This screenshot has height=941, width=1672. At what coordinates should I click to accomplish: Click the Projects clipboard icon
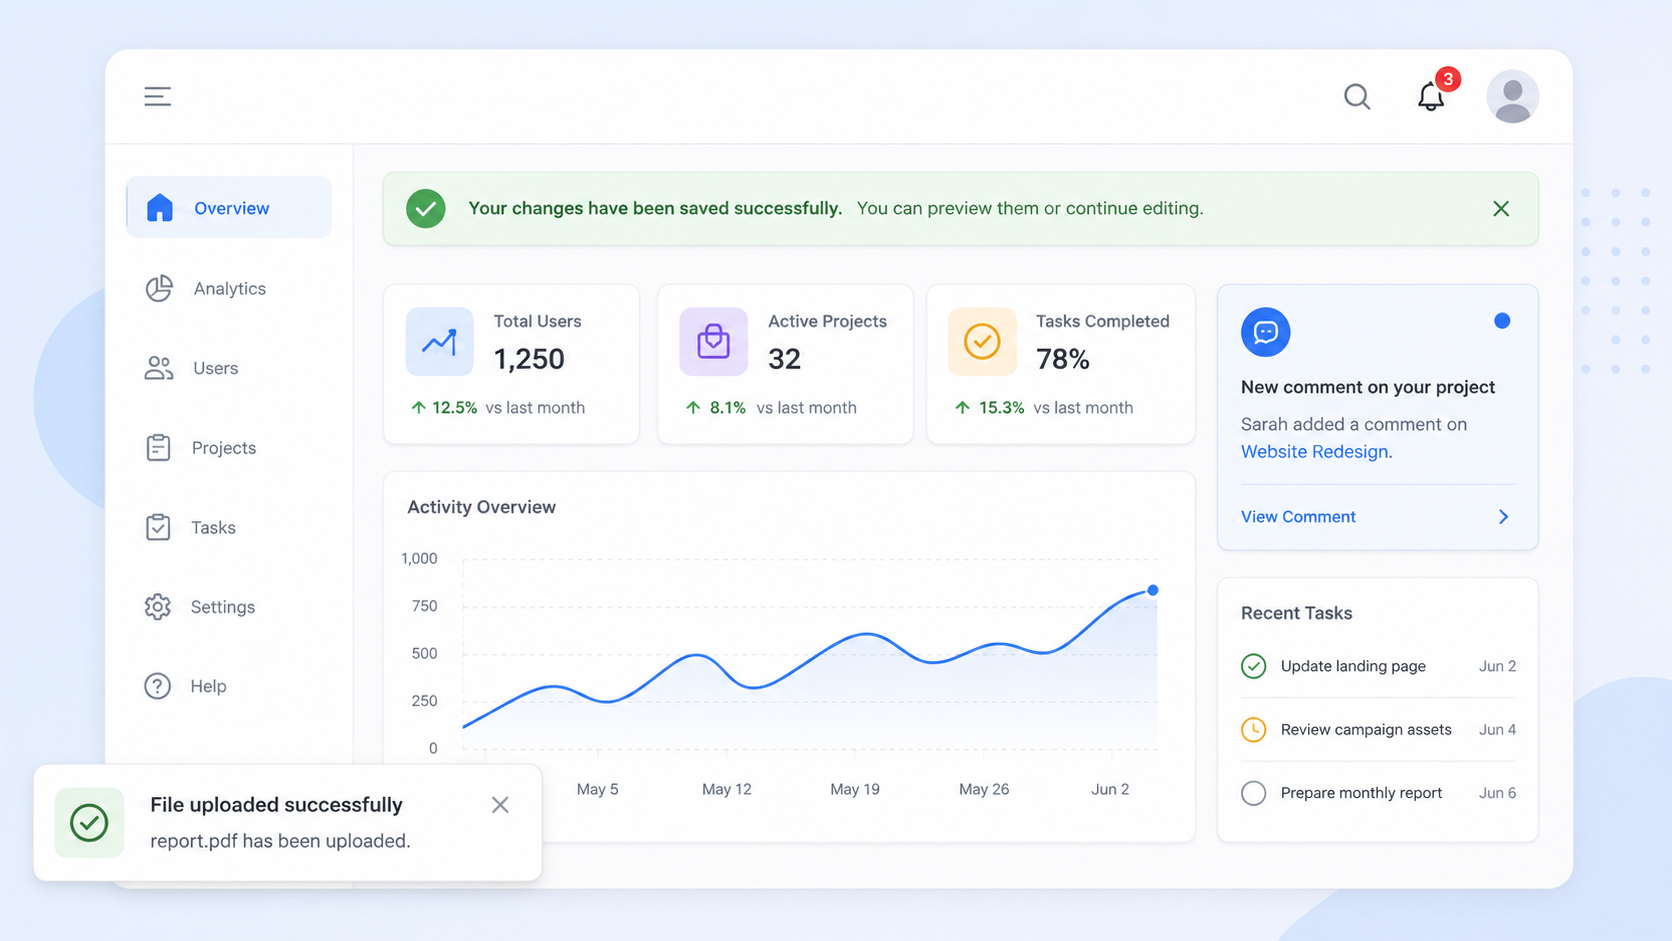158,447
